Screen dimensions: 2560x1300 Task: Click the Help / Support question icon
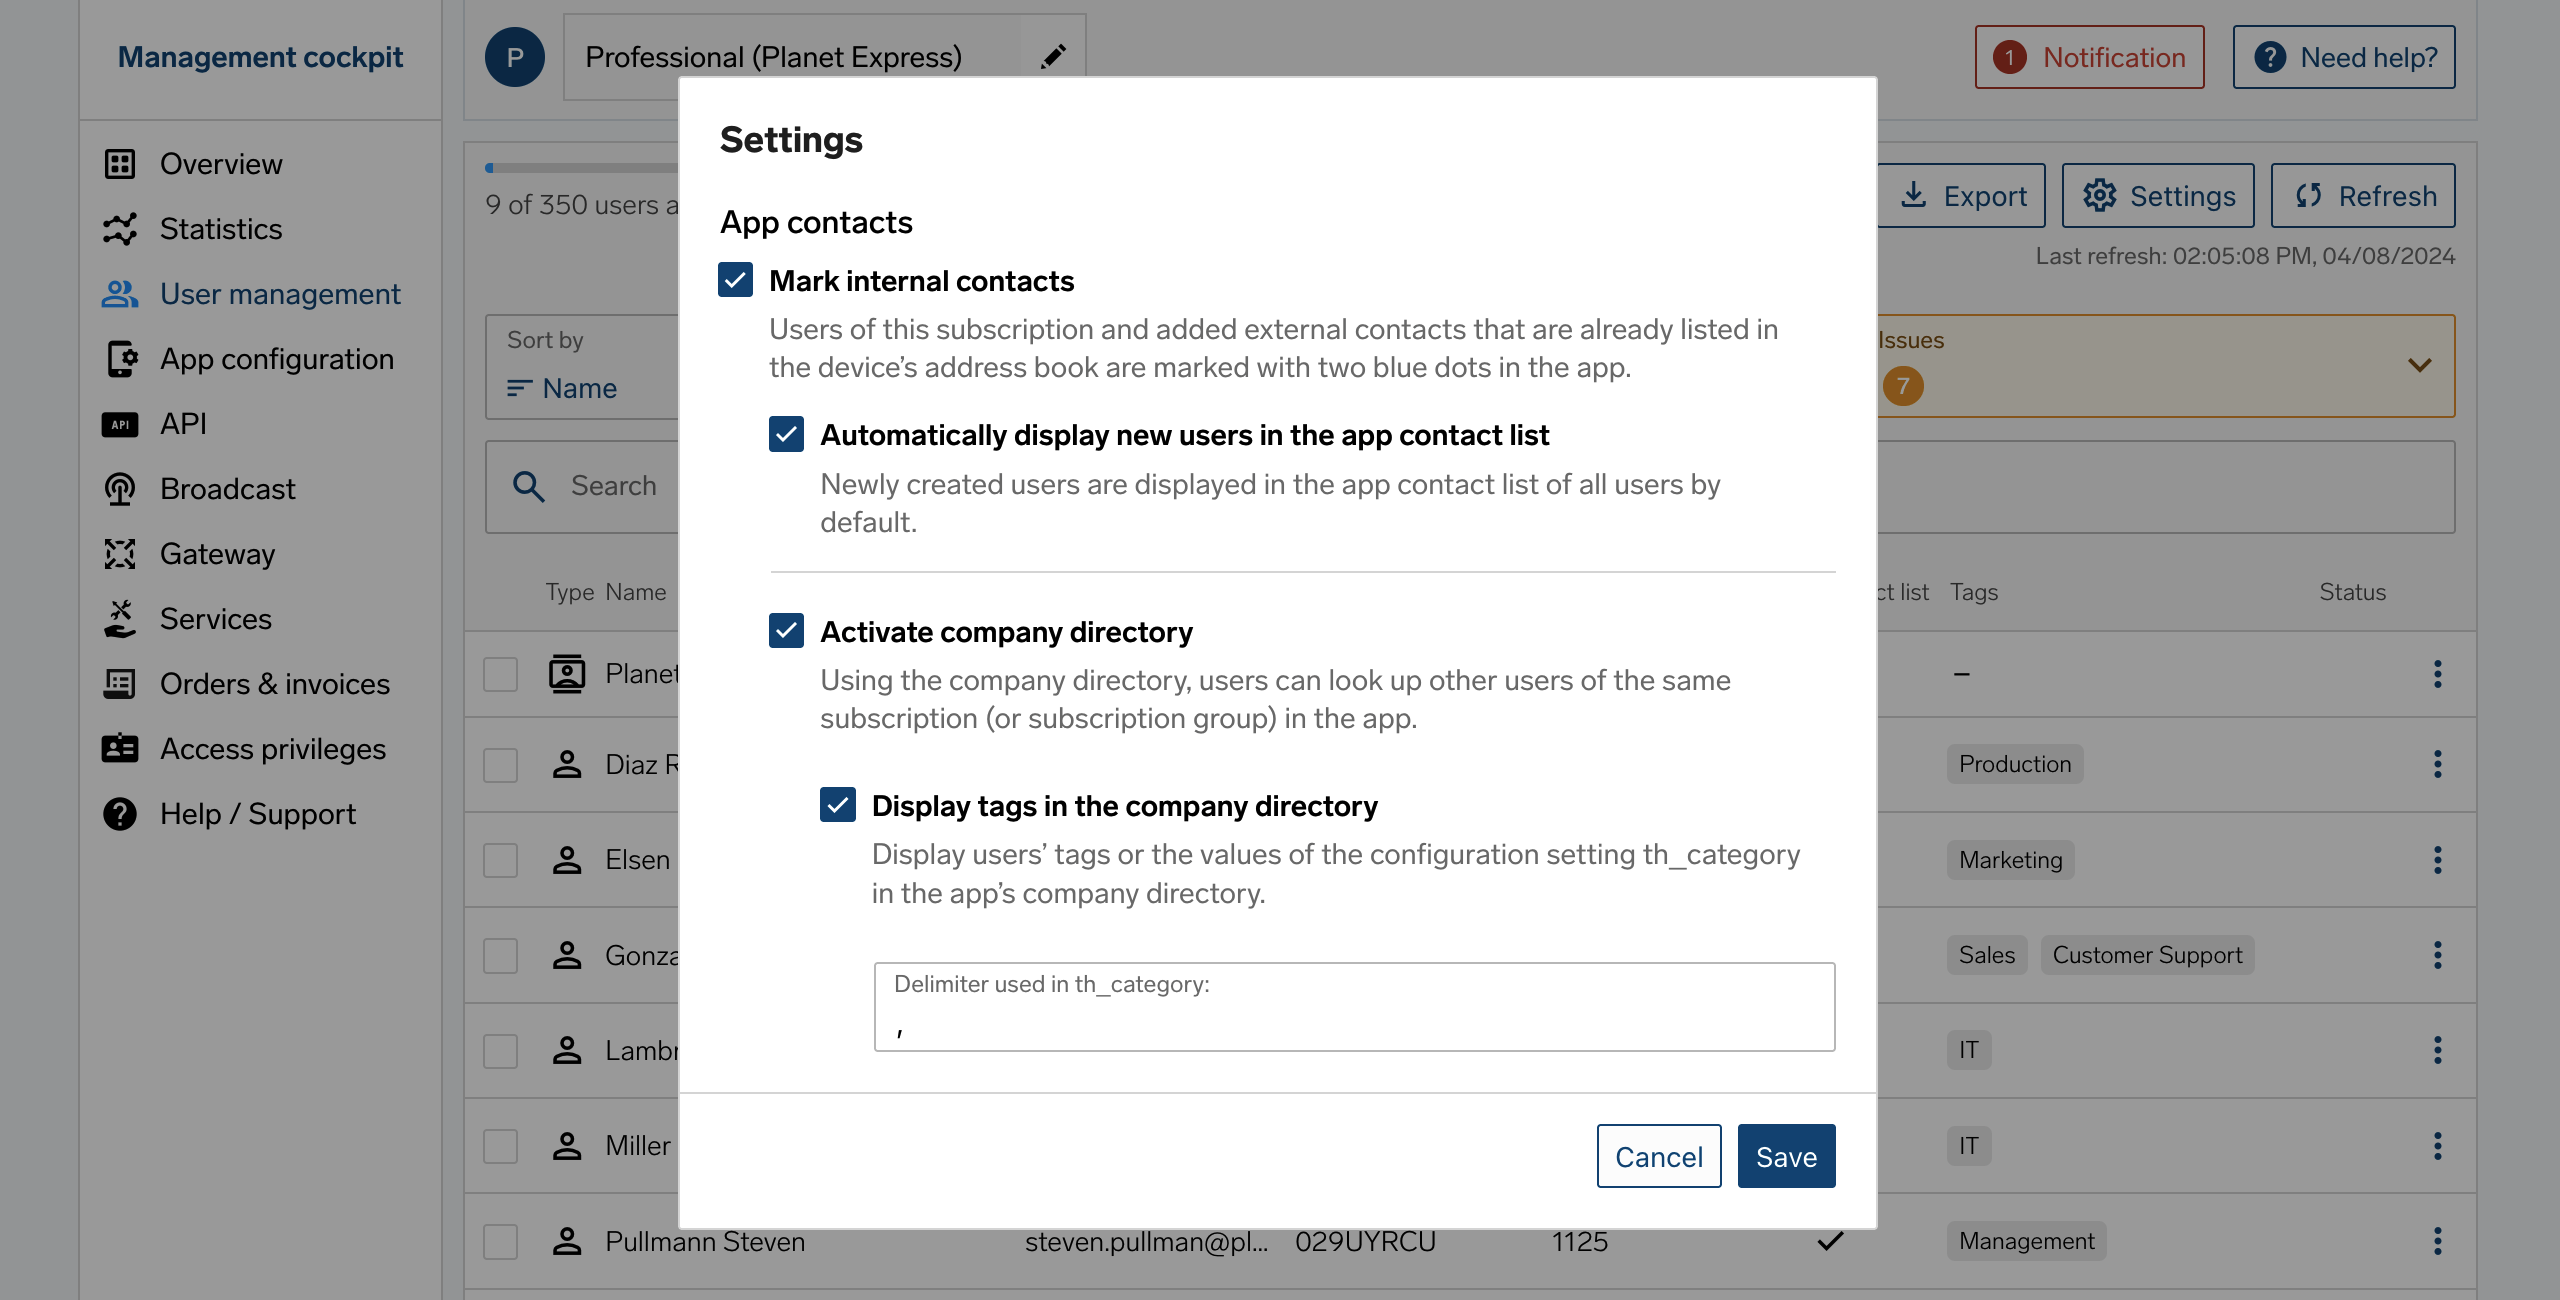click(120, 814)
